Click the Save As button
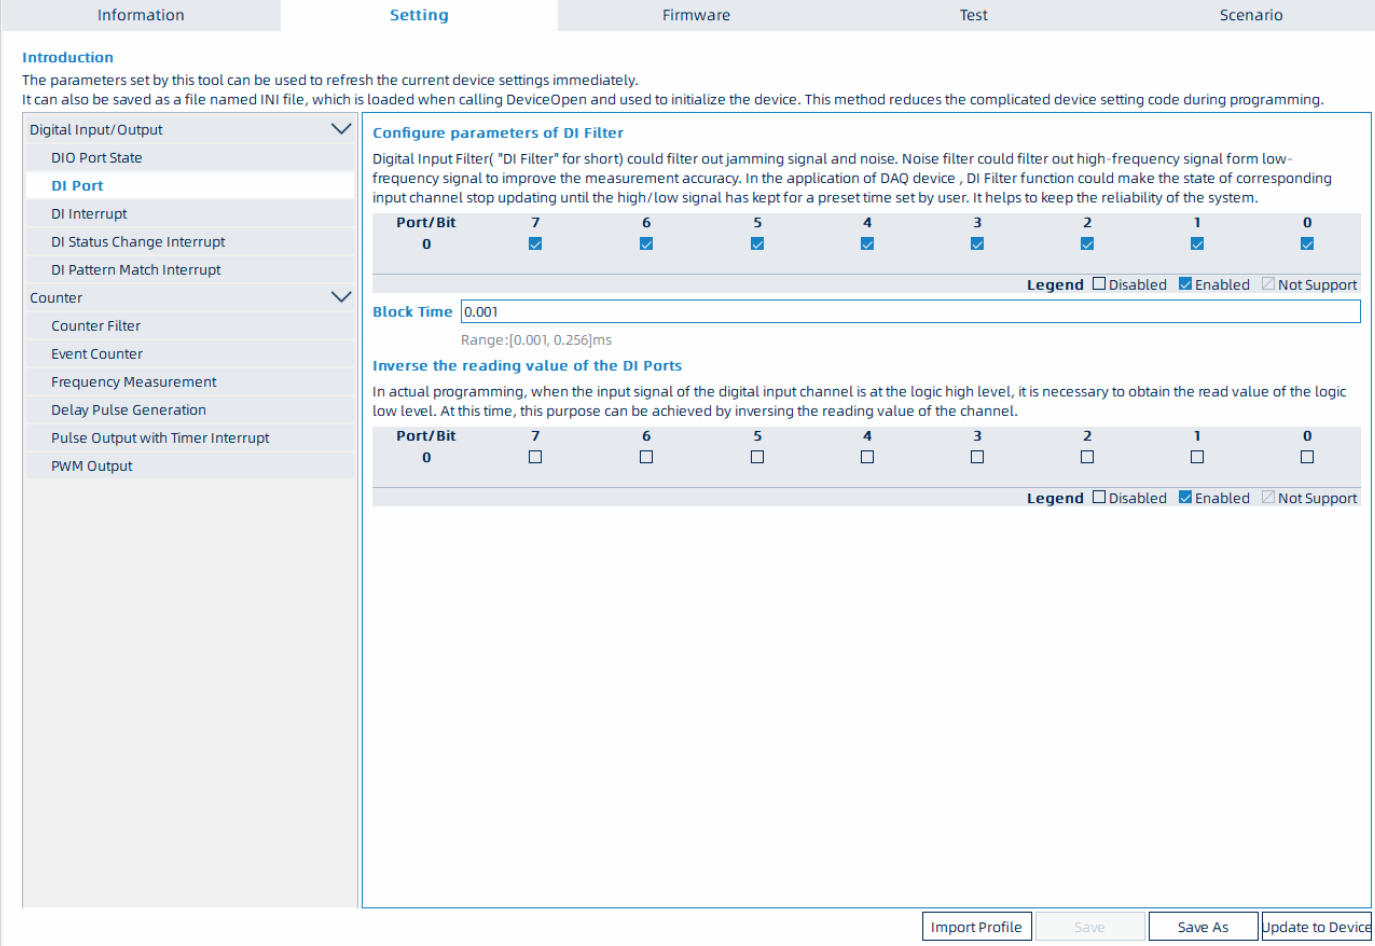Screen dimensions: 1375x946 (x=1202, y=927)
